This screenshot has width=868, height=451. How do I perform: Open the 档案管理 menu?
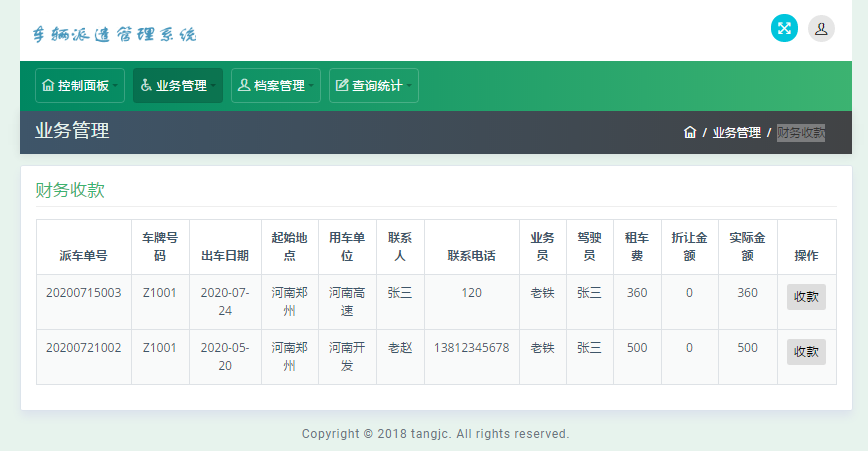[276, 85]
